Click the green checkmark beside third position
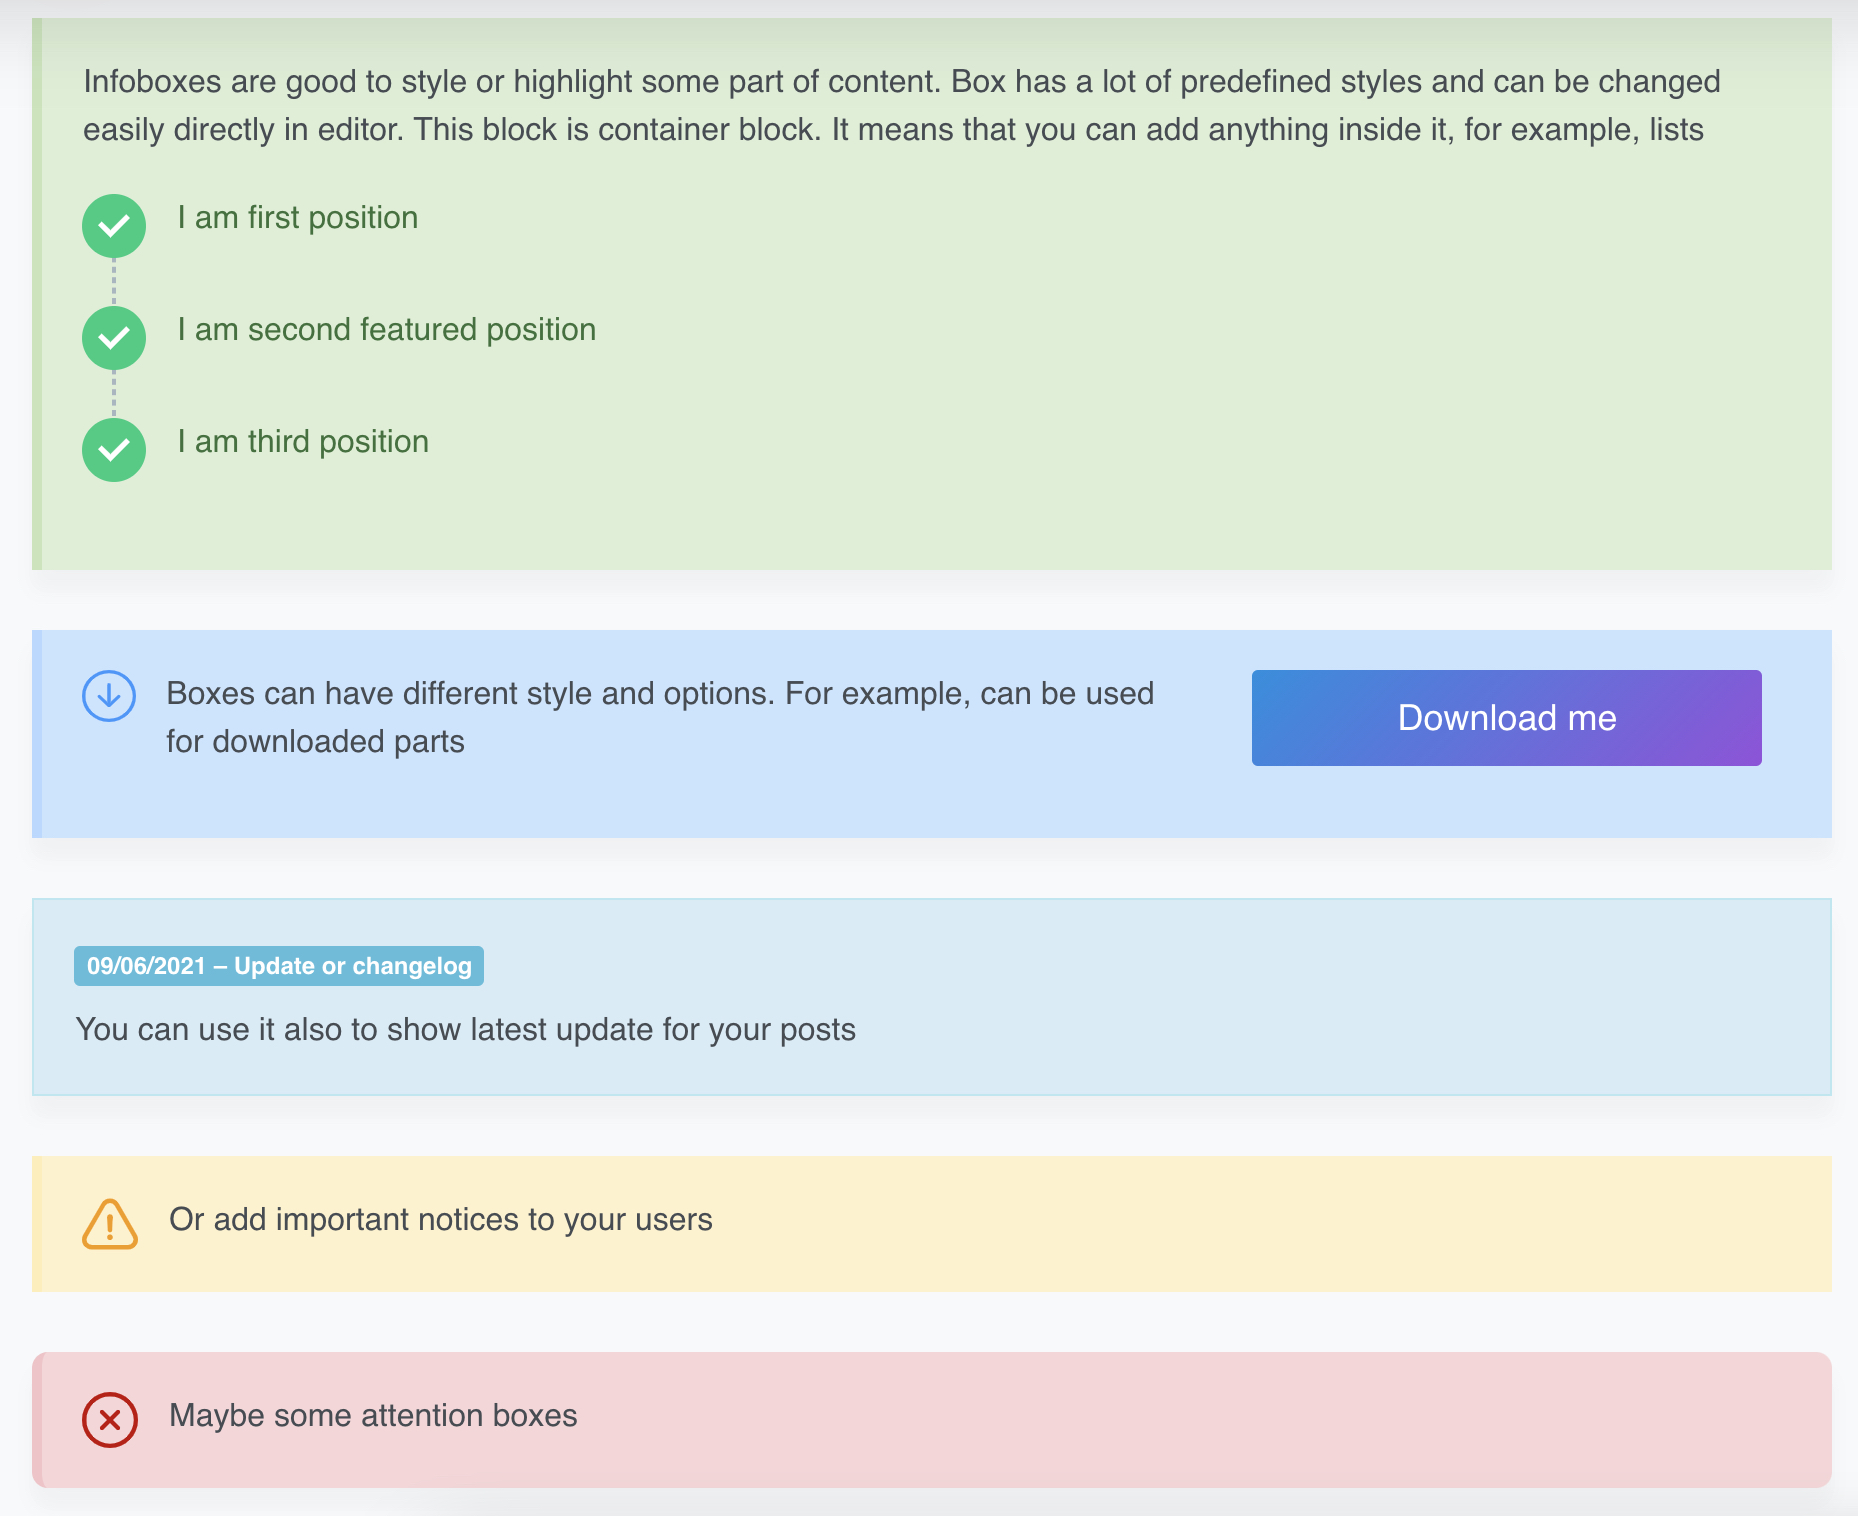The height and width of the screenshot is (1516, 1858). point(114,450)
